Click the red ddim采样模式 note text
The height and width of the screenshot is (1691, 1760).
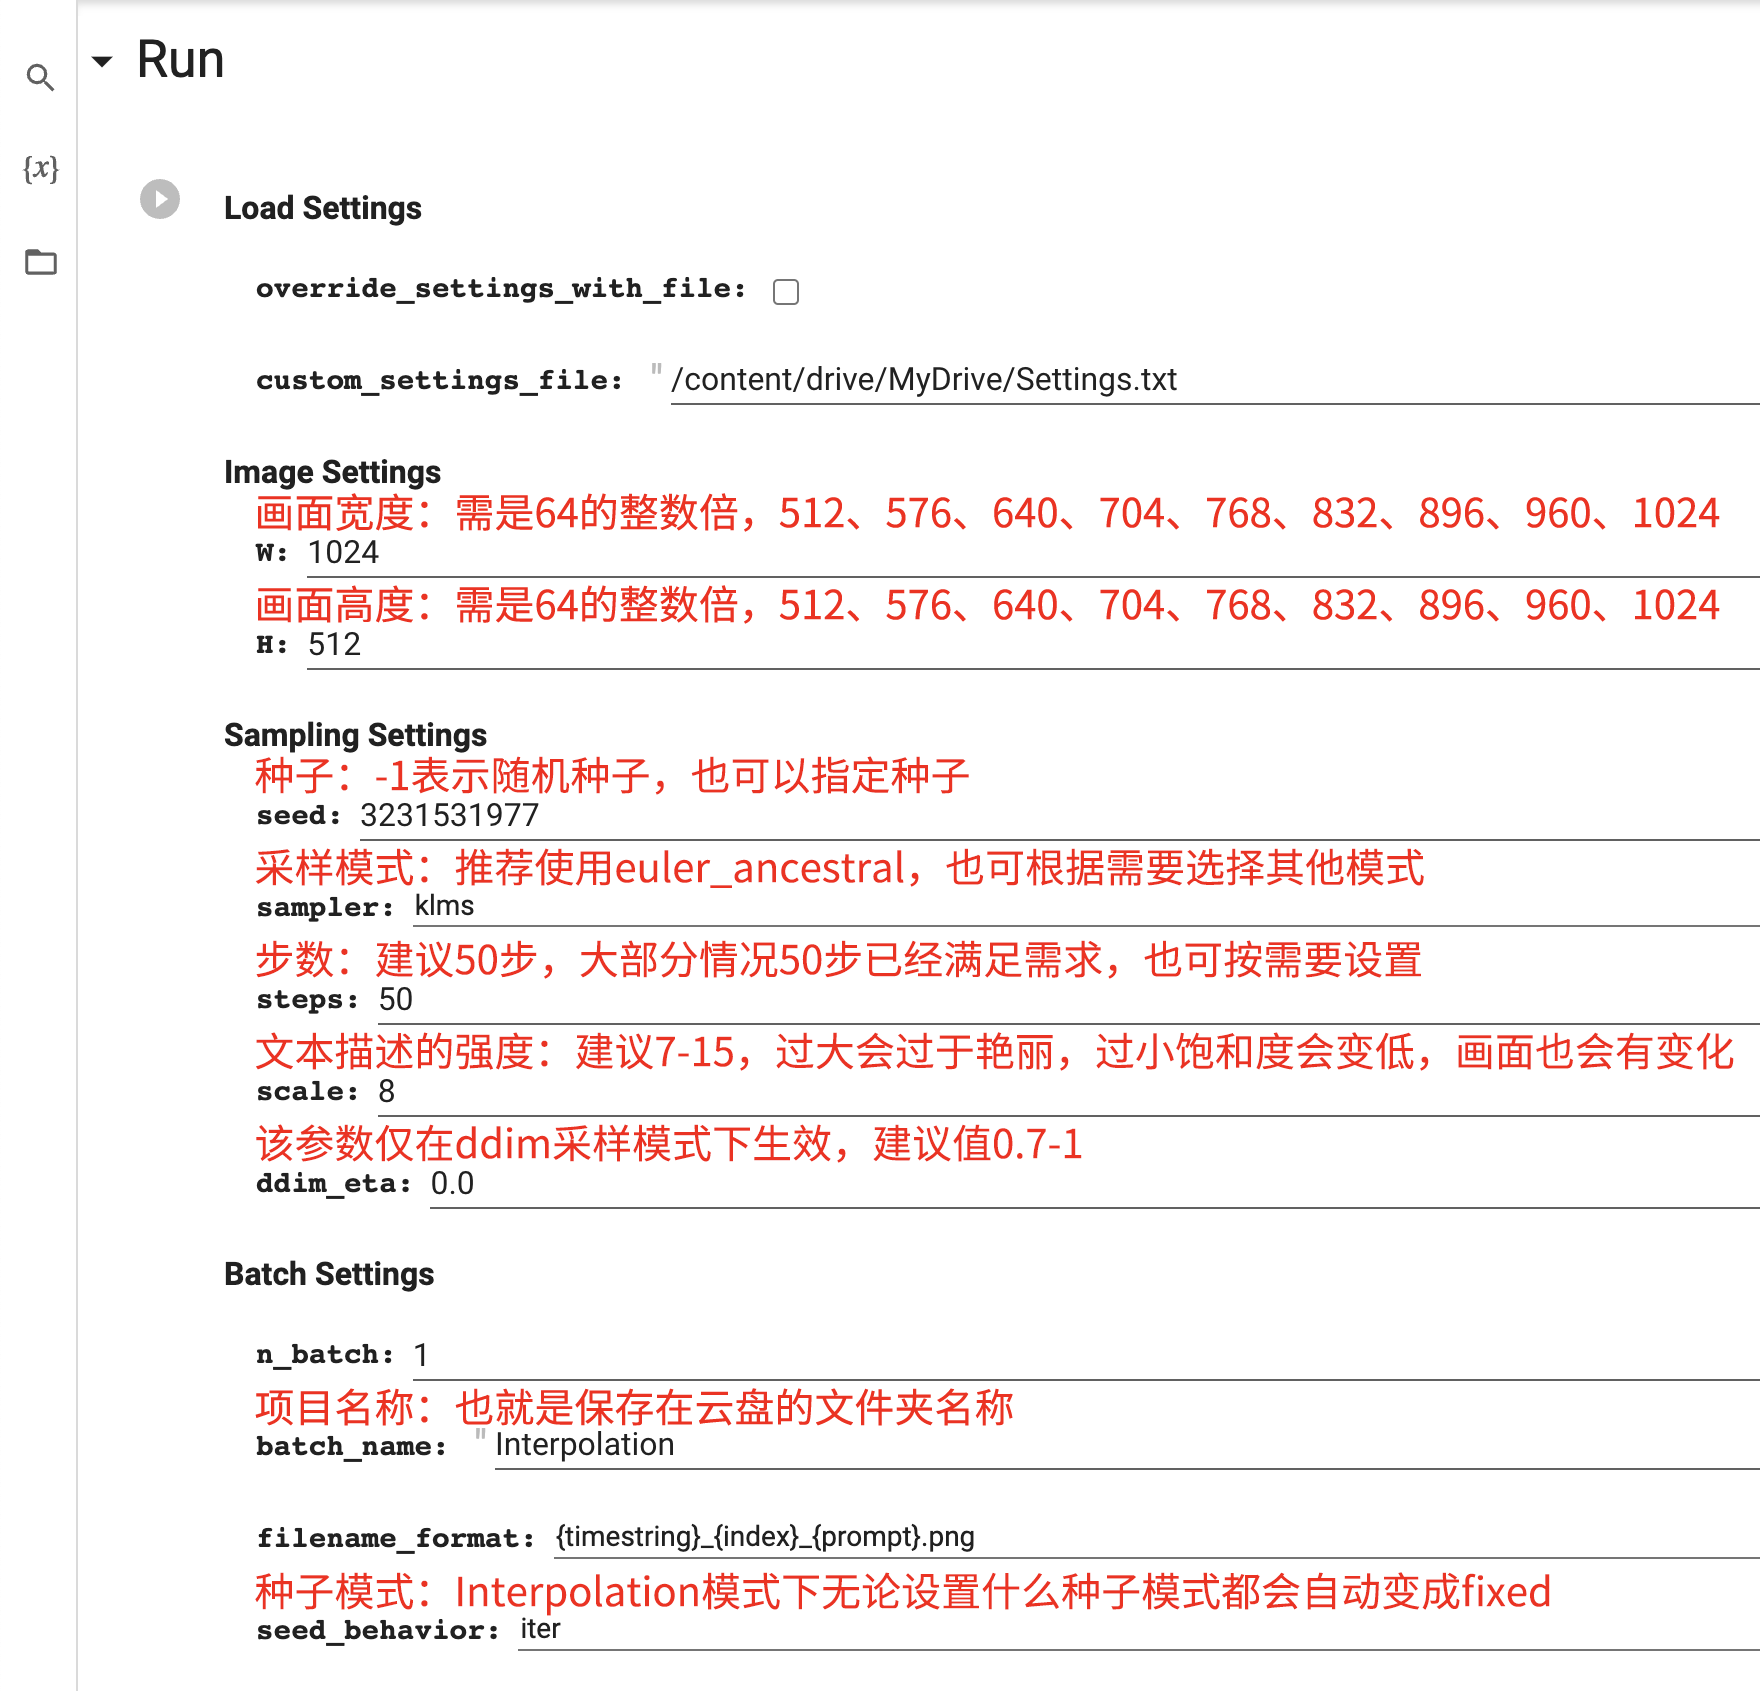click(x=669, y=1144)
